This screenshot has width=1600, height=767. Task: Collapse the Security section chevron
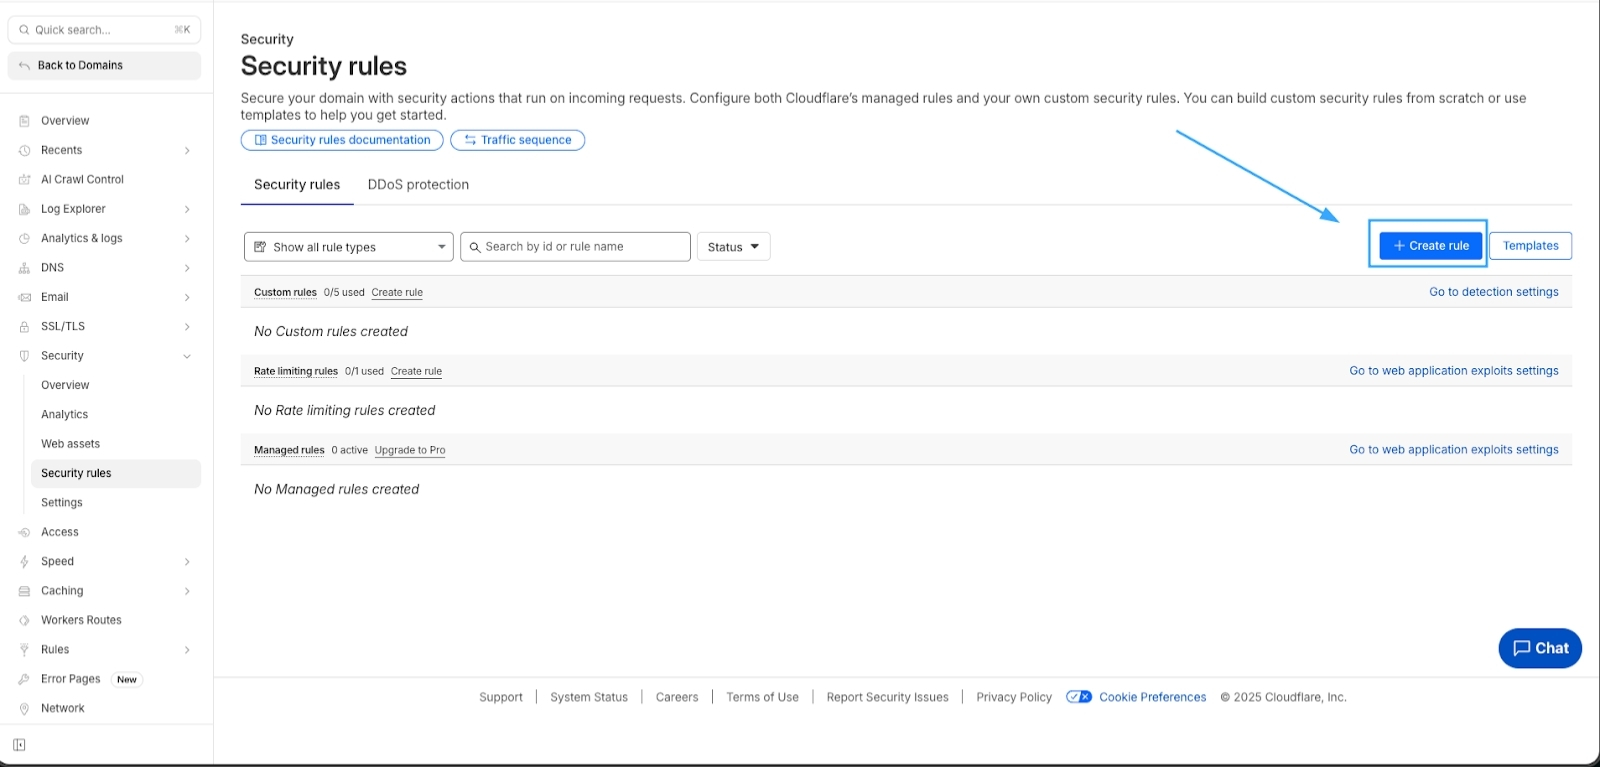click(187, 356)
